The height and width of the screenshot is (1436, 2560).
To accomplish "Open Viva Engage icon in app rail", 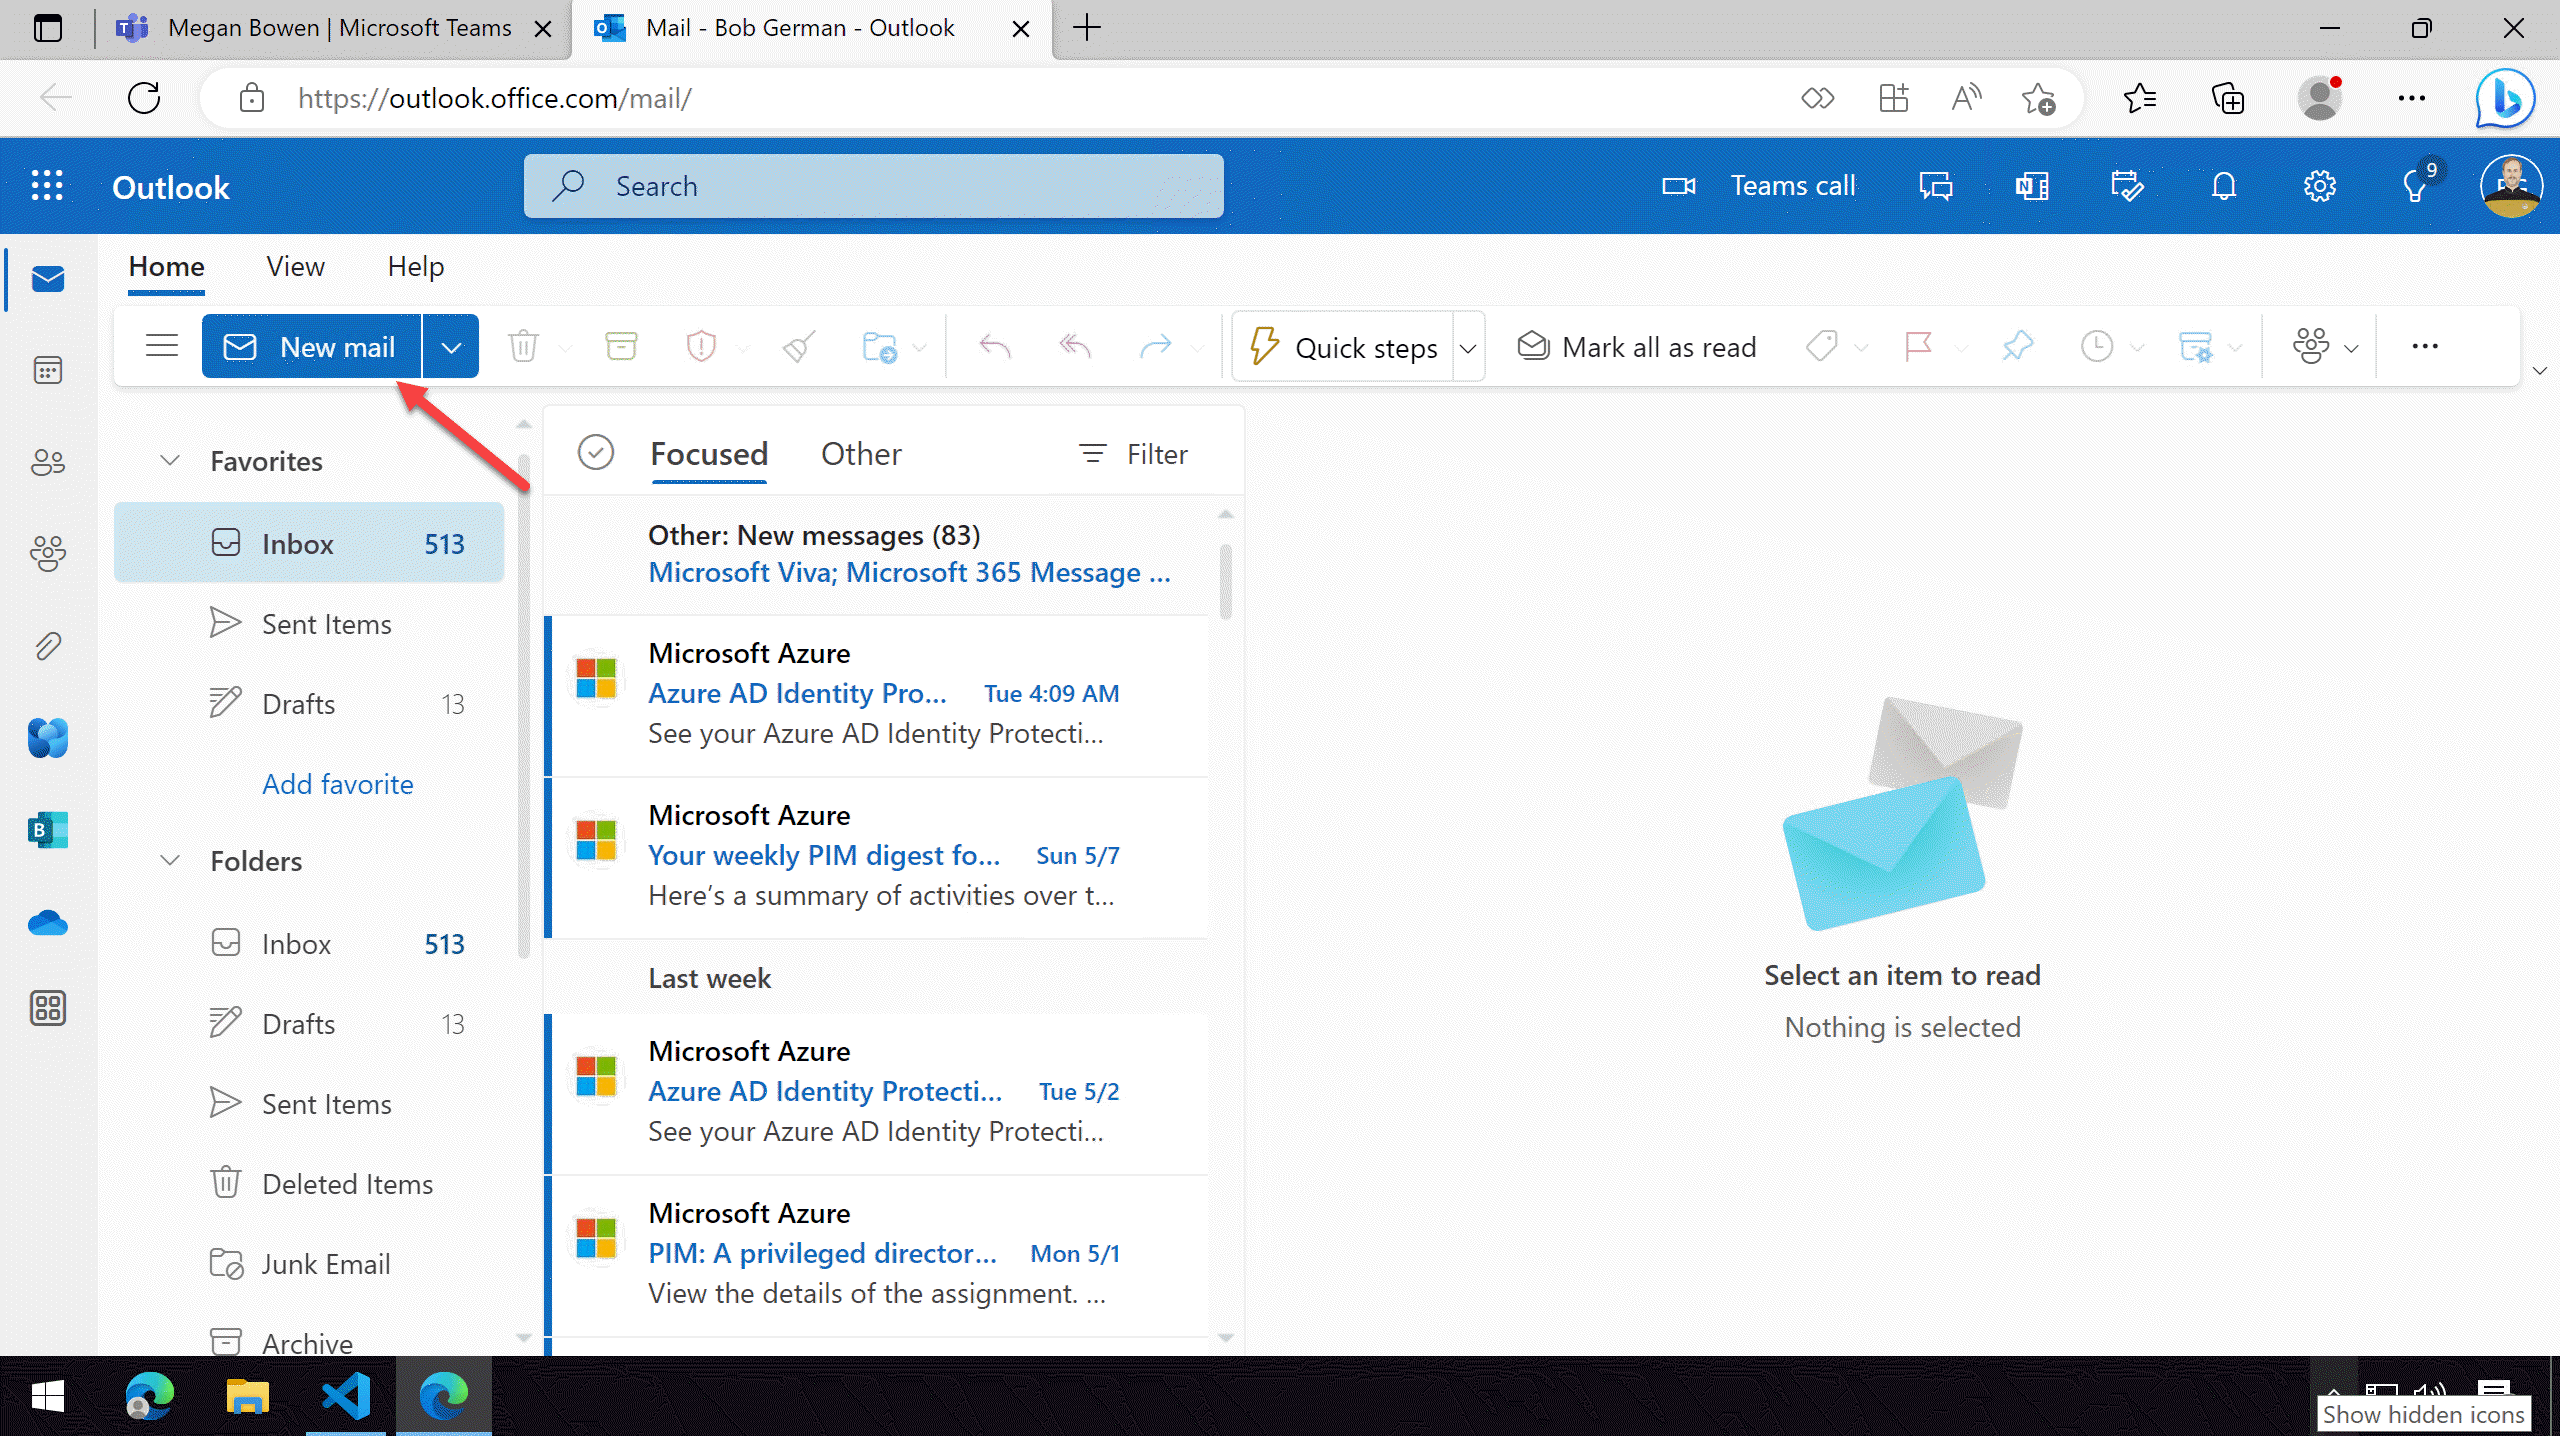I will click(x=47, y=738).
